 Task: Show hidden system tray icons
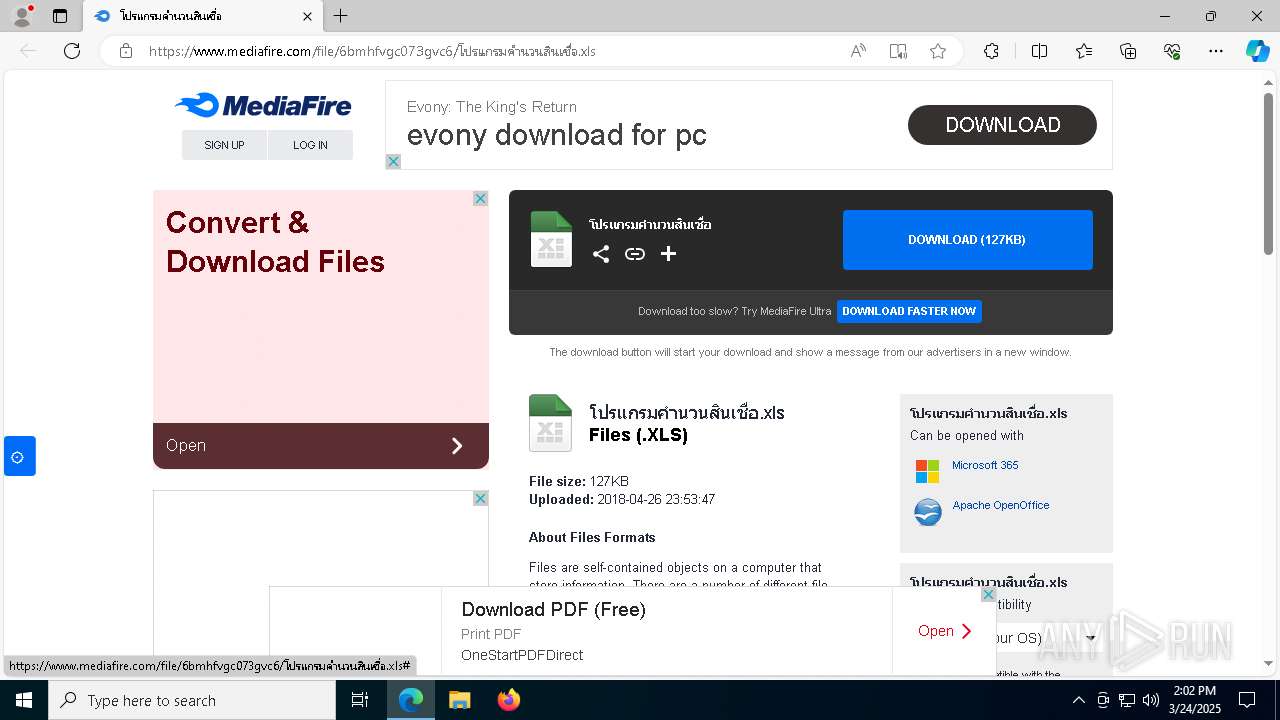[1078, 700]
